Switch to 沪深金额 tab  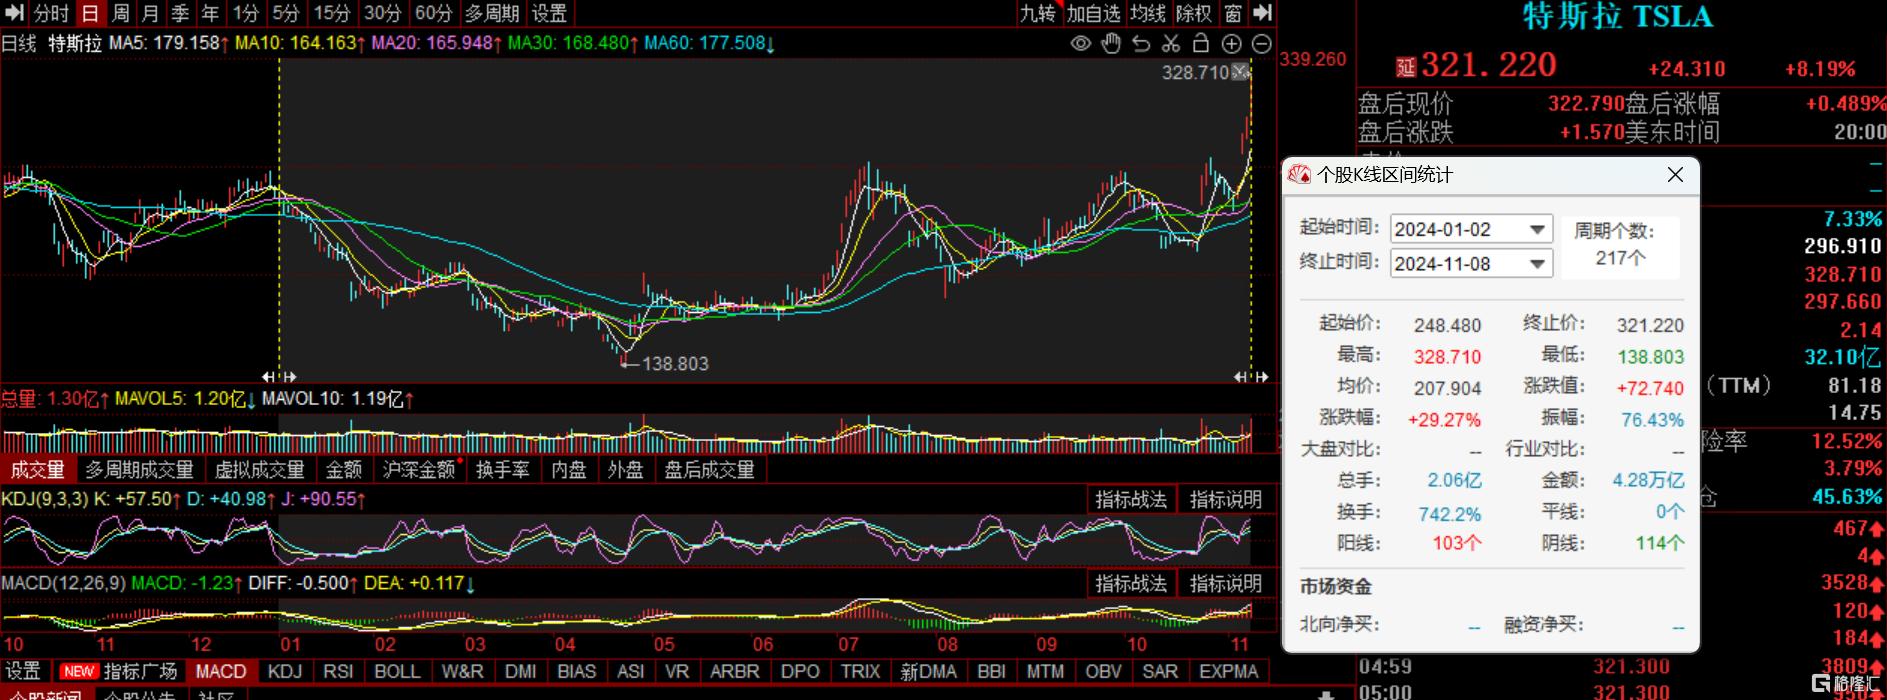(418, 469)
